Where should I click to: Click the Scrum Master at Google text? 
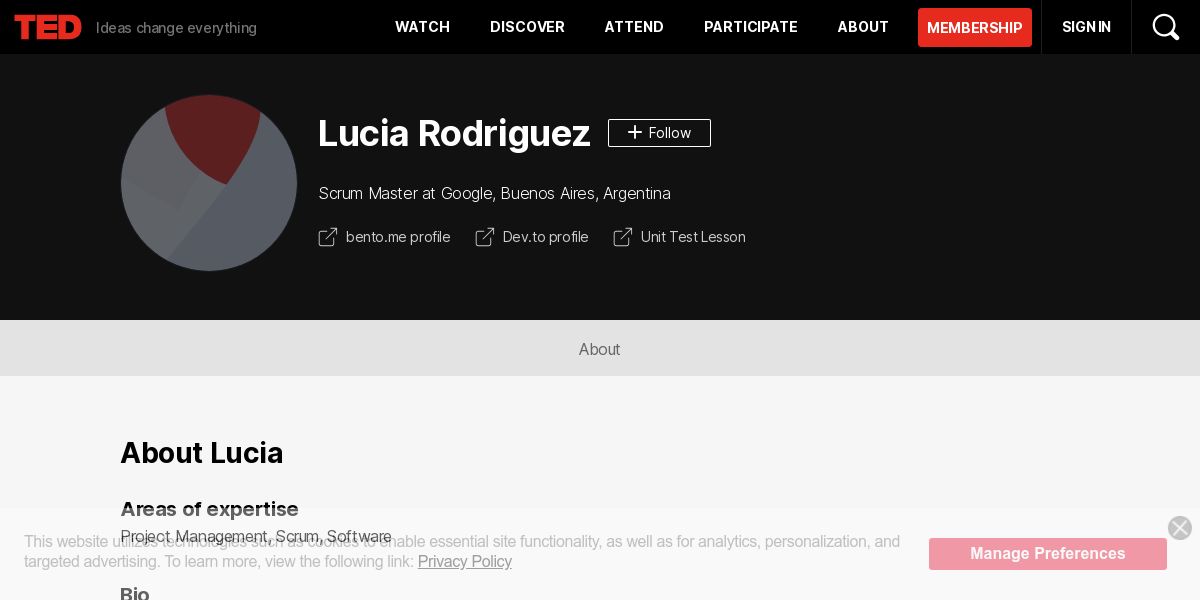click(494, 193)
